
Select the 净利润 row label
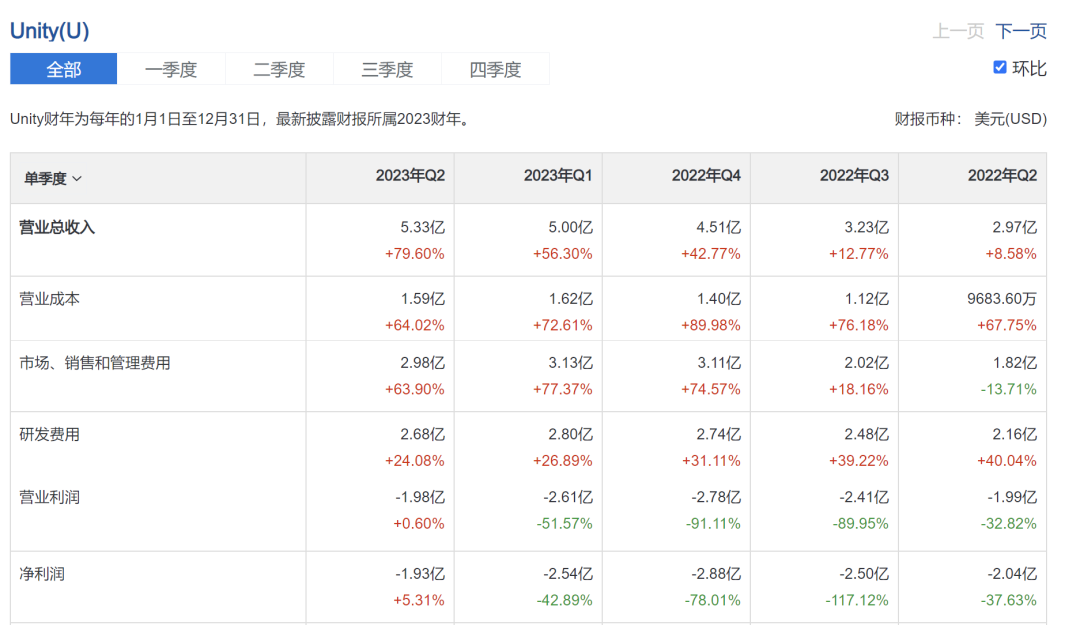click(x=42, y=574)
